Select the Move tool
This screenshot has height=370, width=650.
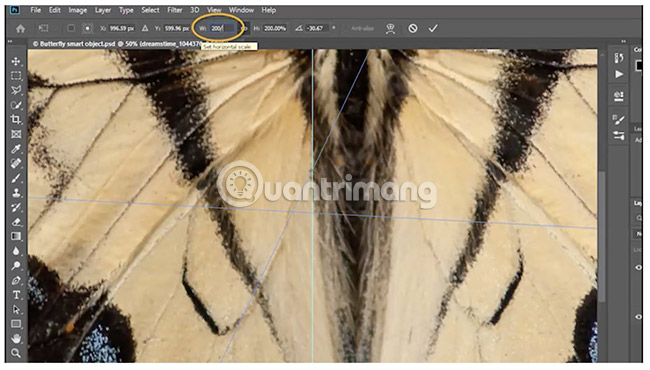click(x=16, y=61)
